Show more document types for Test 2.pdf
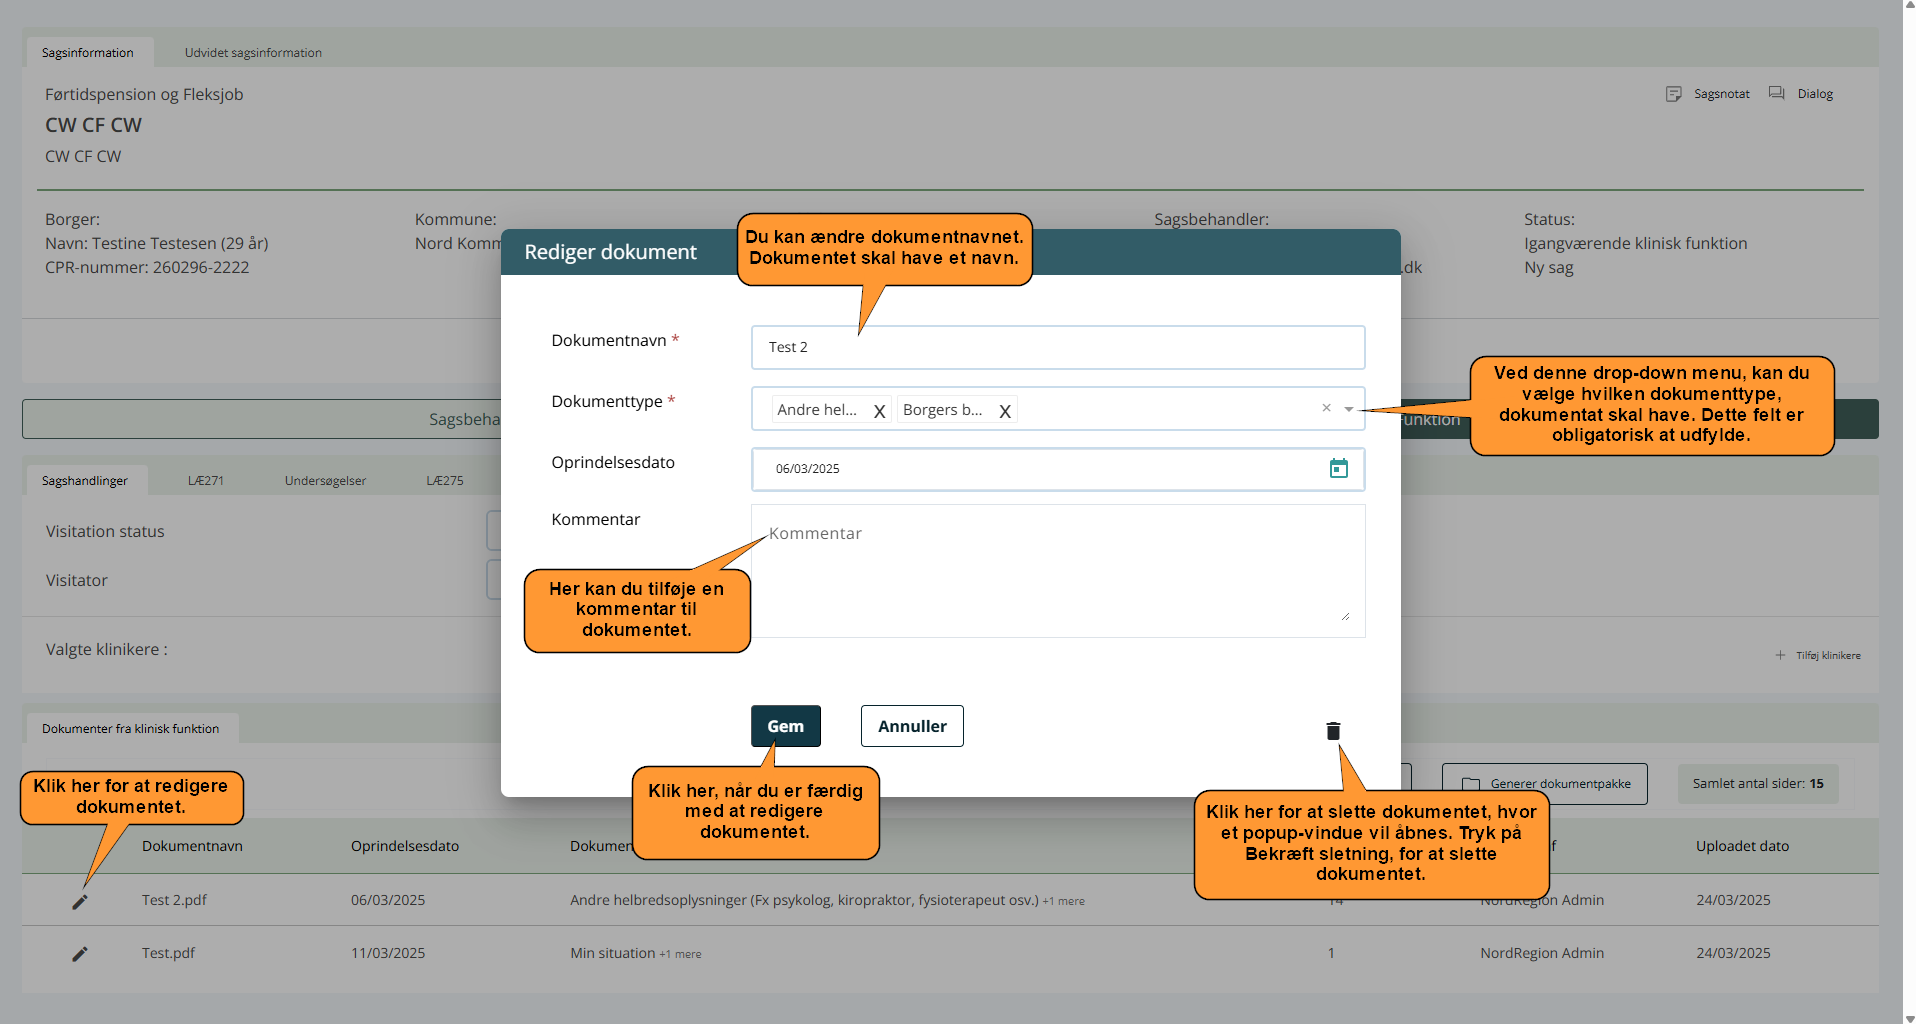 [1063, 901]
